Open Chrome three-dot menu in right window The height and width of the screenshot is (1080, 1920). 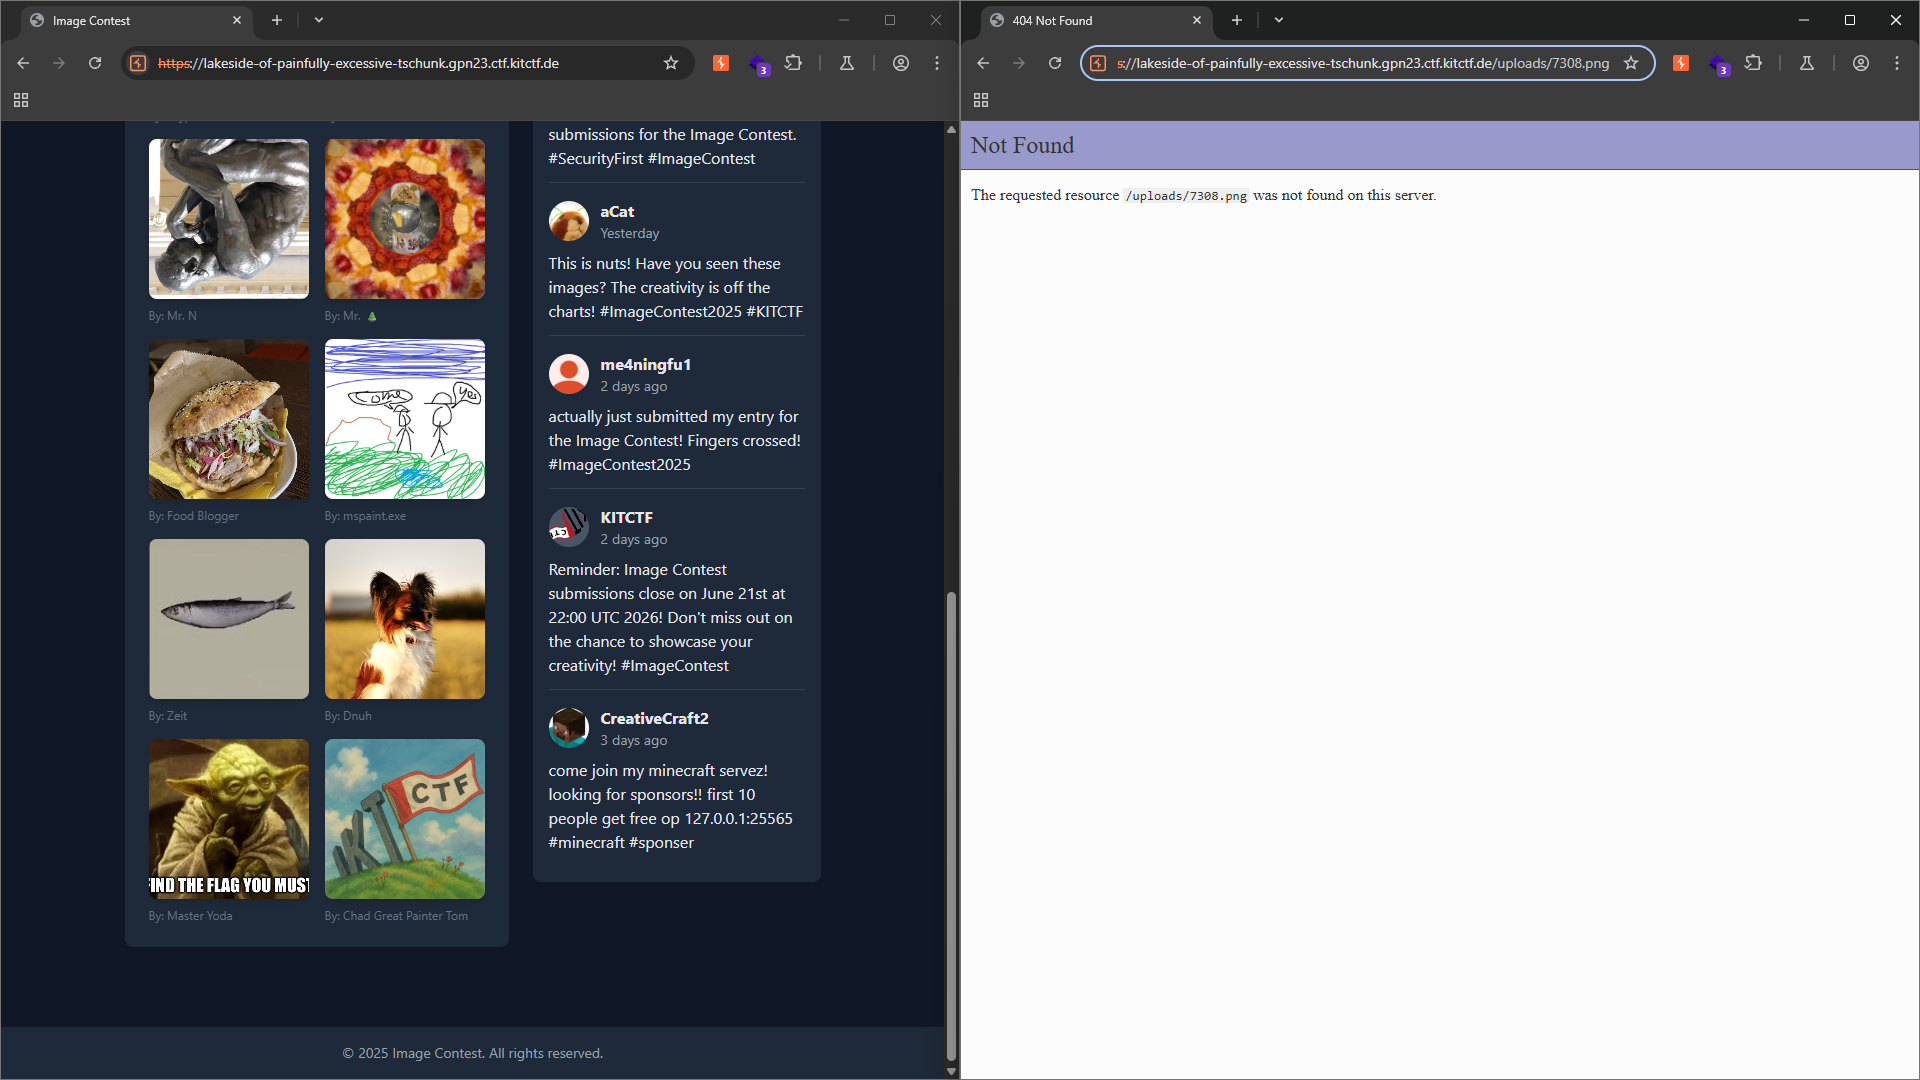pyautogui.click(x=1897, y=63)
